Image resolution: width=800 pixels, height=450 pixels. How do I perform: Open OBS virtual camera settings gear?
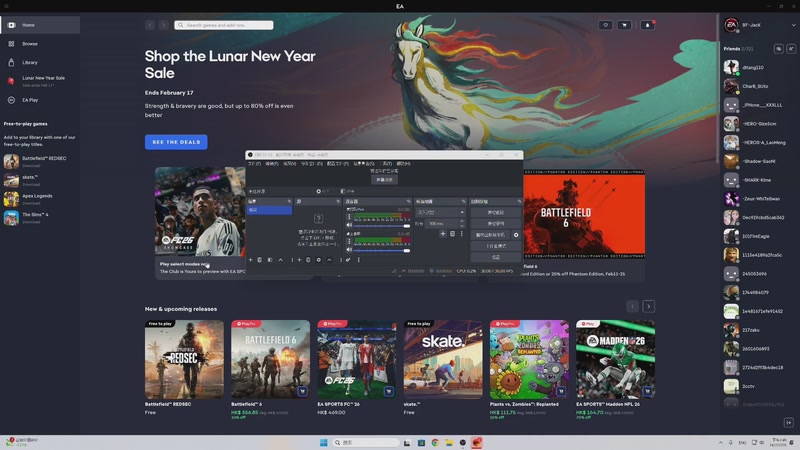point(516,235)
